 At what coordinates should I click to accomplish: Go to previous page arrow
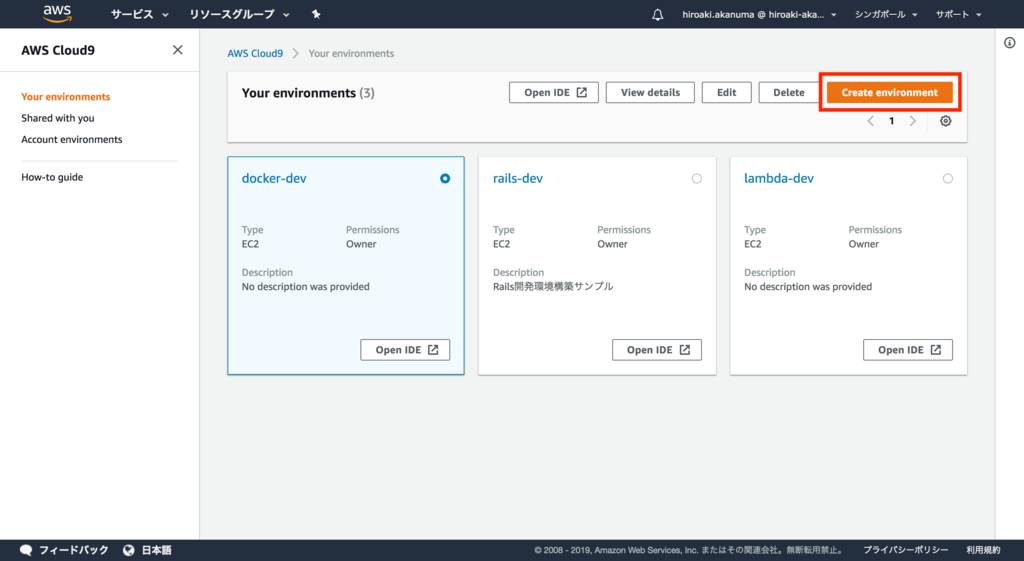[871, 121]
